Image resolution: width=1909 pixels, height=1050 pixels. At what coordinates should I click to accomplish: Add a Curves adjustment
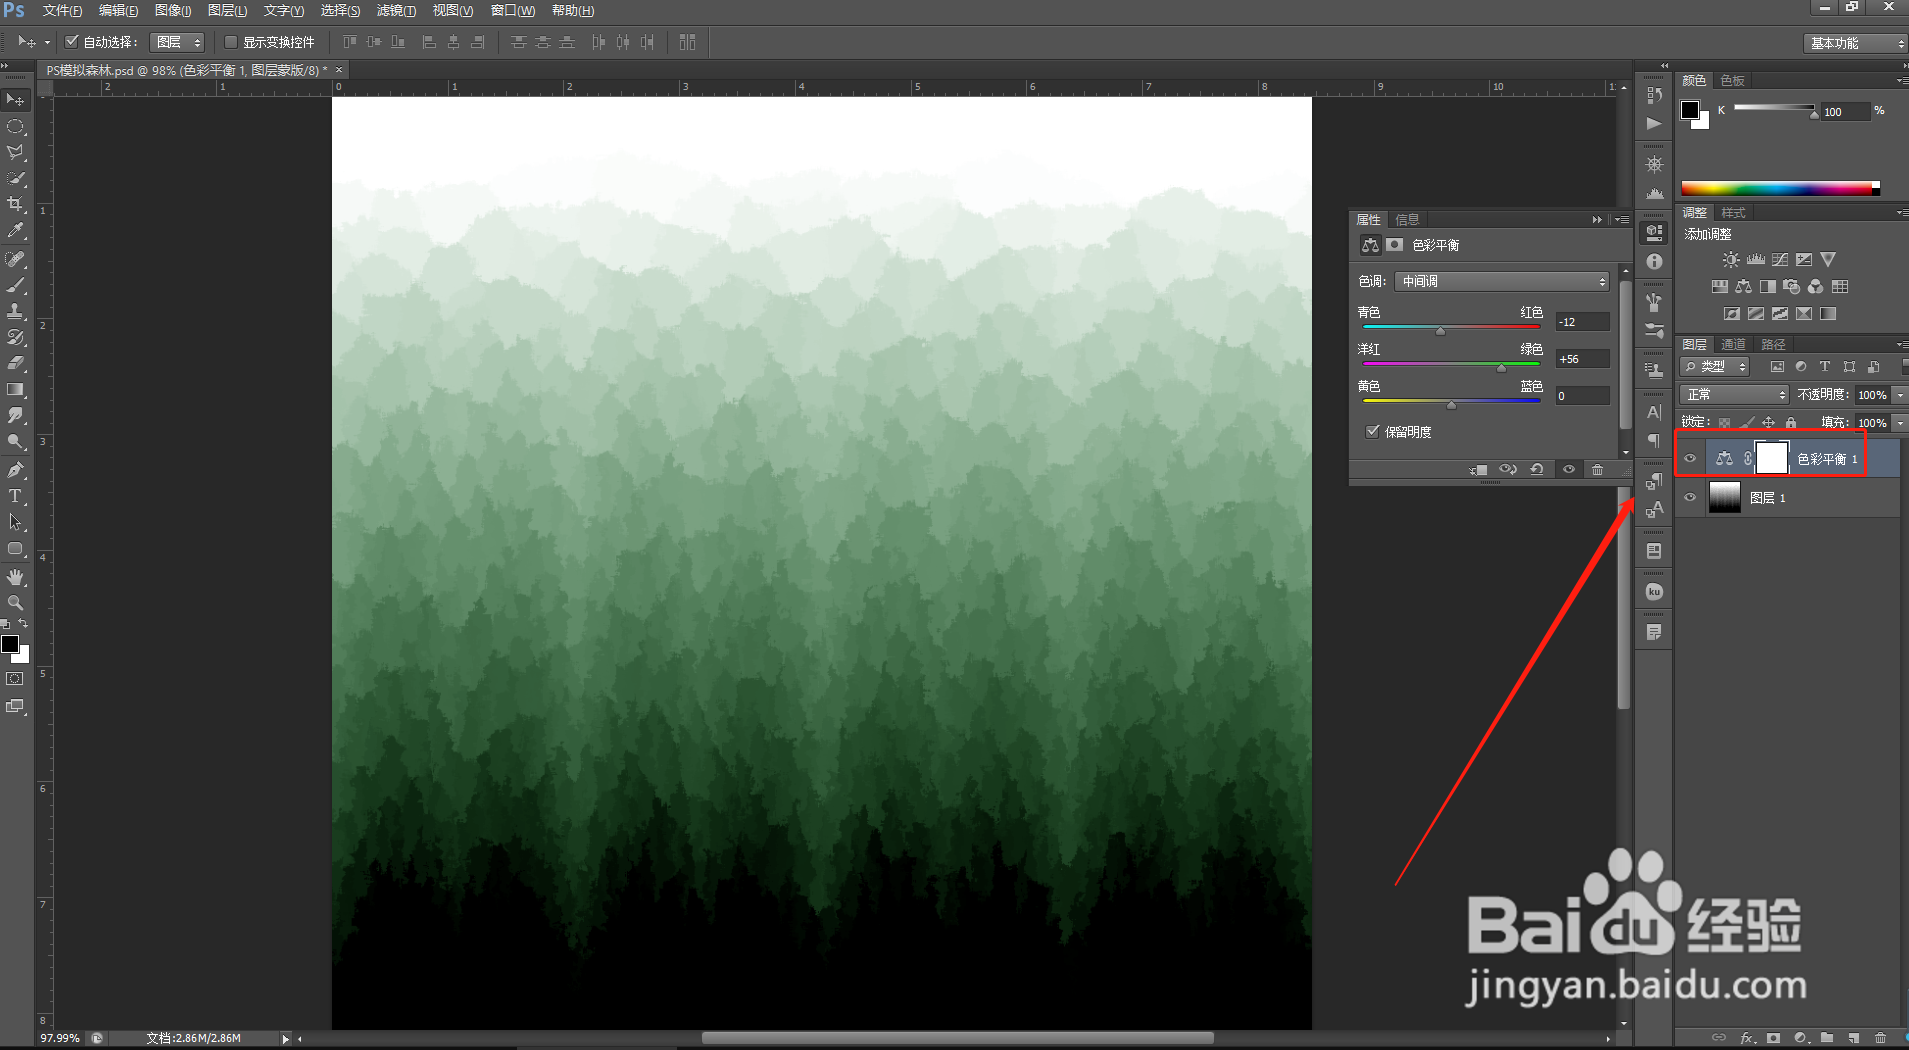point(1780,260)
